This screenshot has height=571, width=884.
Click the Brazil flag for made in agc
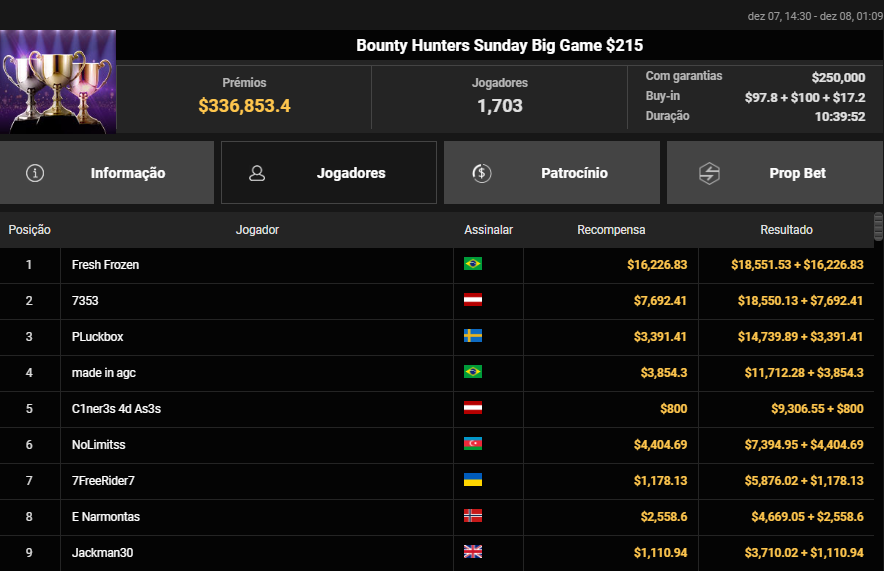point(472,372)
